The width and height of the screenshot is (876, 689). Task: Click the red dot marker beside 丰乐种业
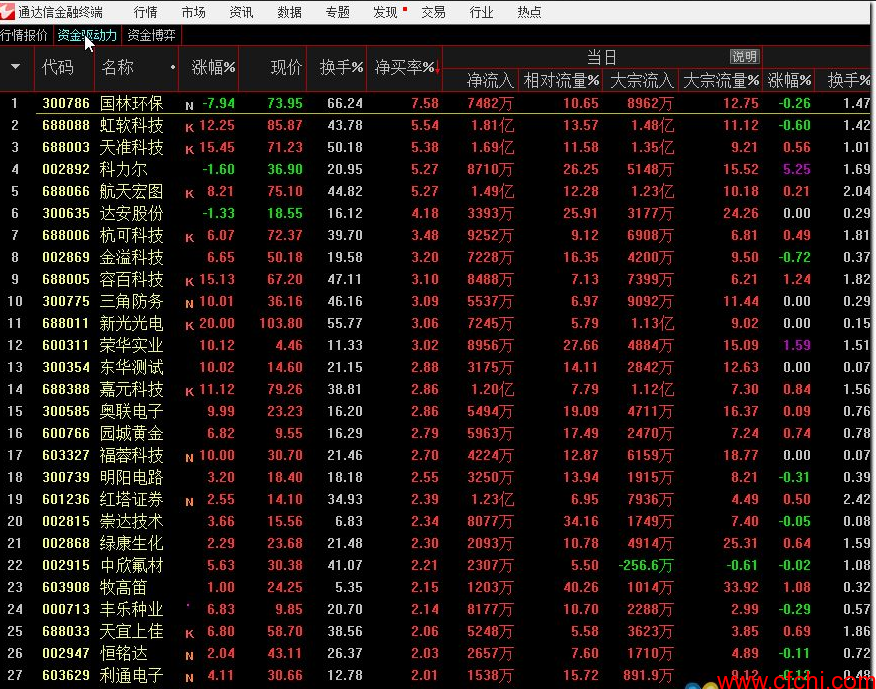click(188, 605)
